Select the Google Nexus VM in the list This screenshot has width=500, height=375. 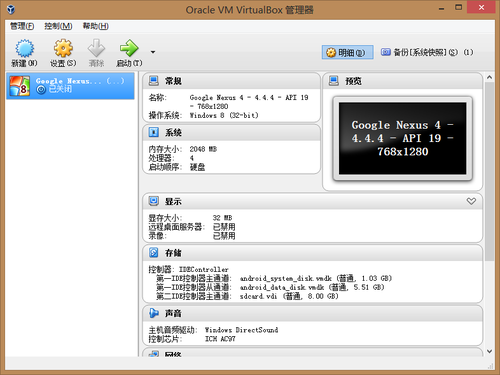tap(70, 86)
